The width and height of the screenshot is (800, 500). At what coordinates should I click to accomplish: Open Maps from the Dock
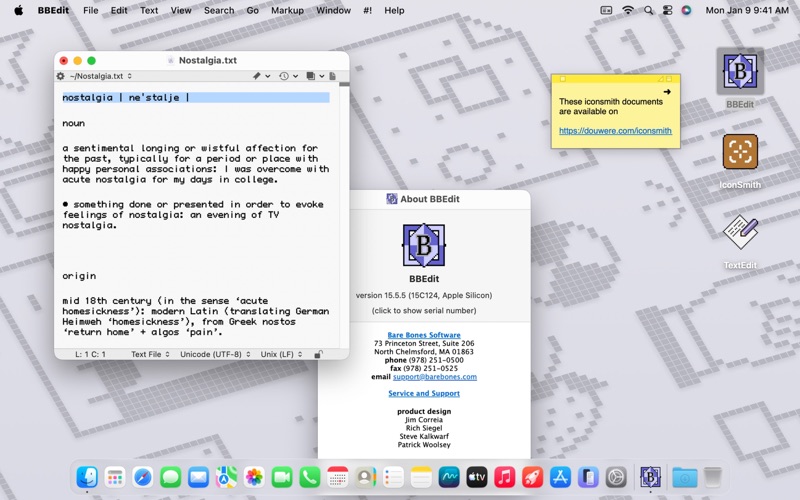point(226,478)
